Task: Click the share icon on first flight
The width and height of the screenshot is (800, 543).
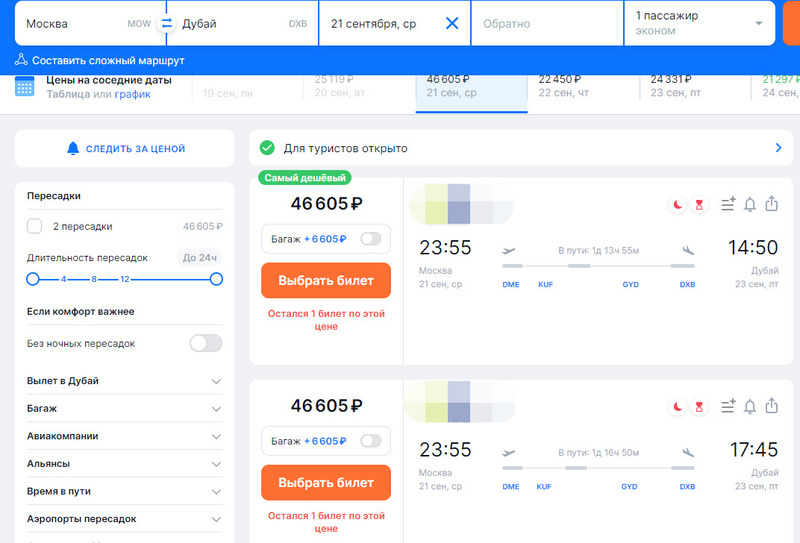Action: point(772,204)
